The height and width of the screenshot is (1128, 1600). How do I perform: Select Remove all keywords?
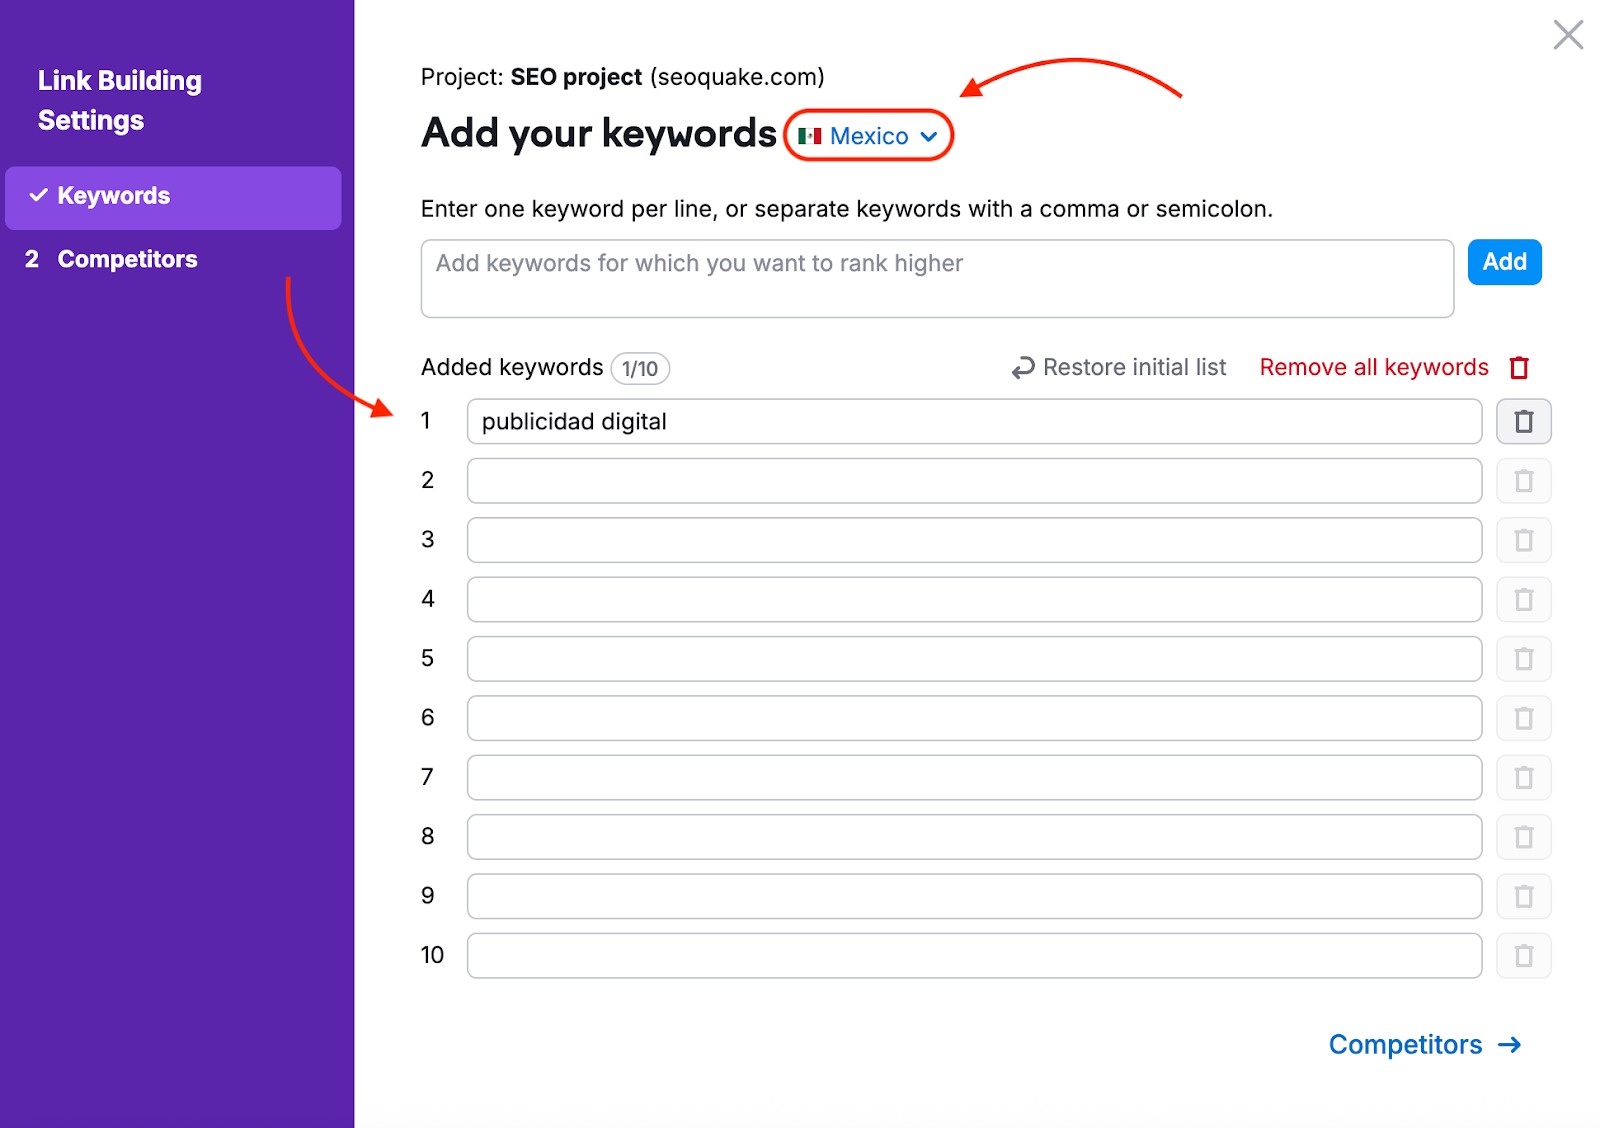(x=1374, y=368)
